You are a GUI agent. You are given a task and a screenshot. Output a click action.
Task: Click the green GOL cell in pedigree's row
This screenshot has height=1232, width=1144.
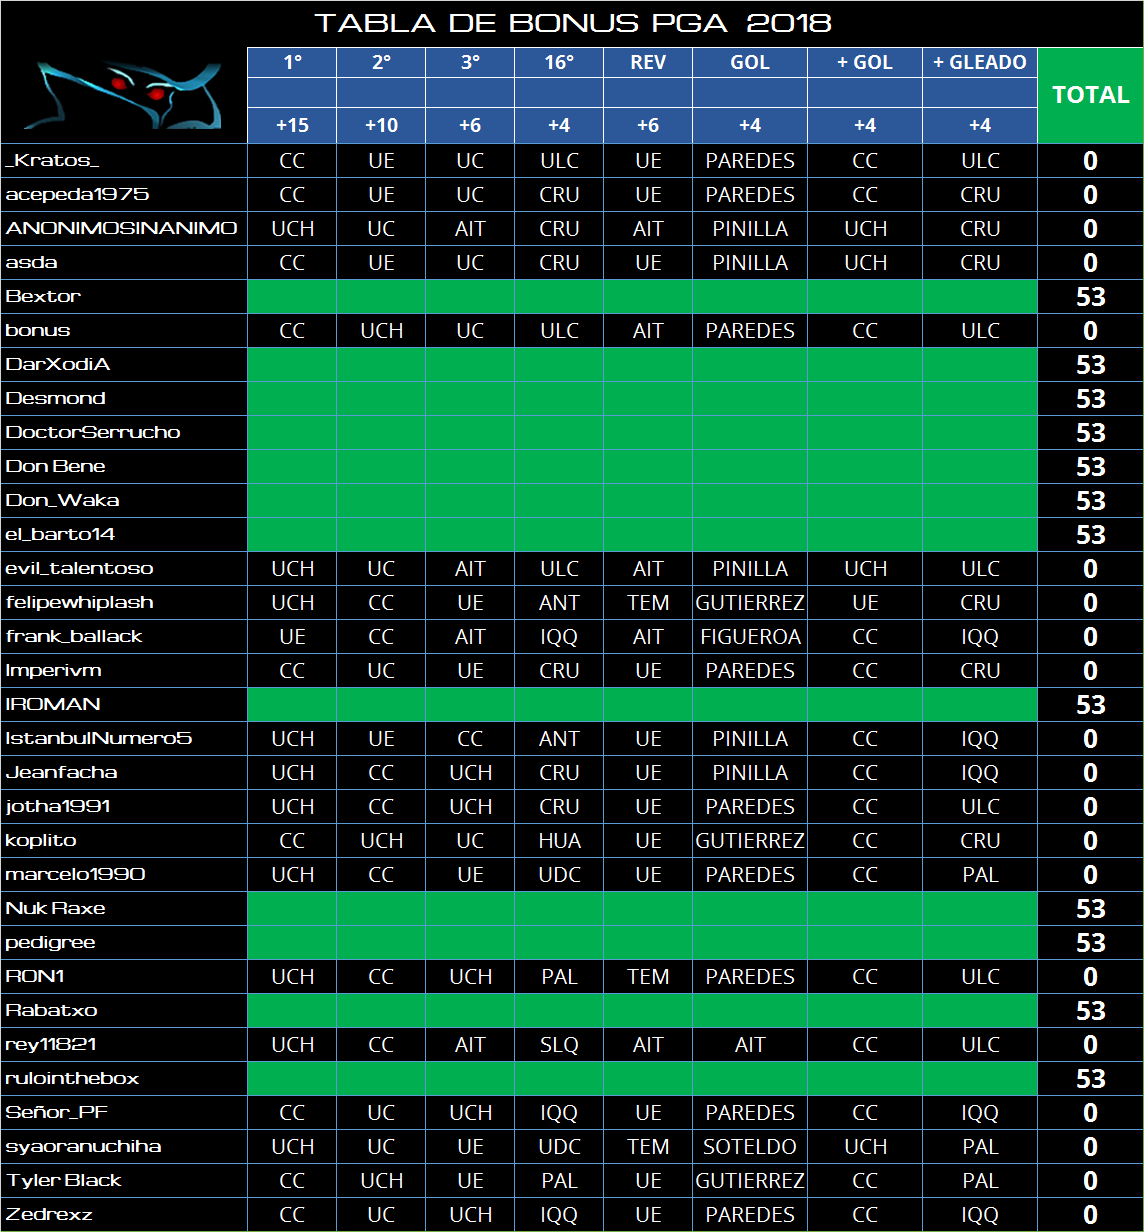pyautogui.click(x=750, y=942)
